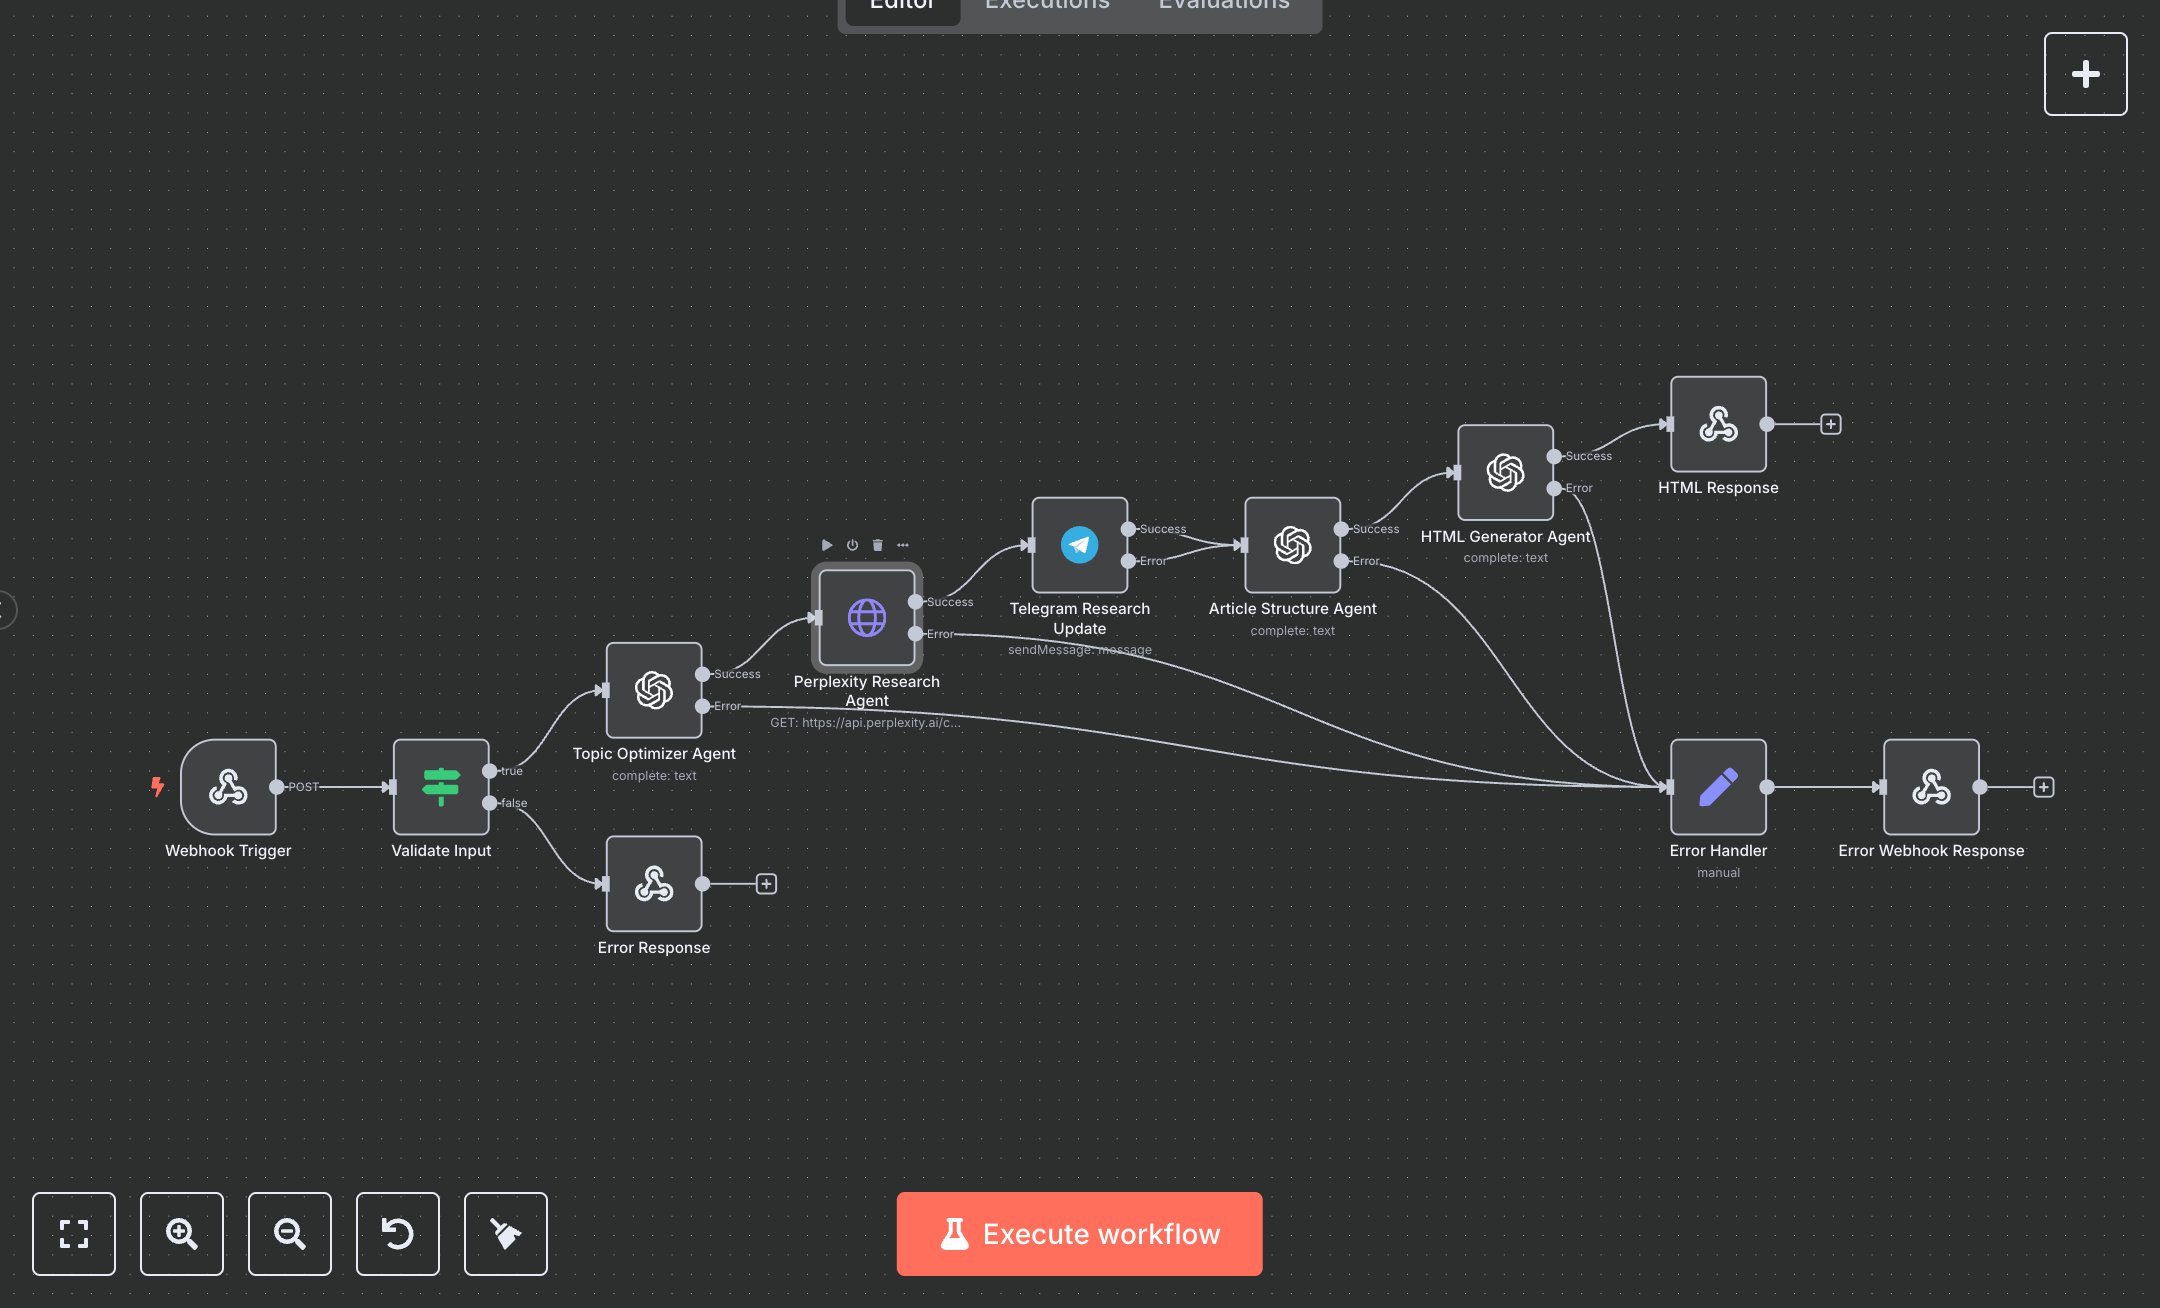Open the Webhook Trigger node
The height and width of the screenshot is (1308, 2160).
(x=228, y=787)
